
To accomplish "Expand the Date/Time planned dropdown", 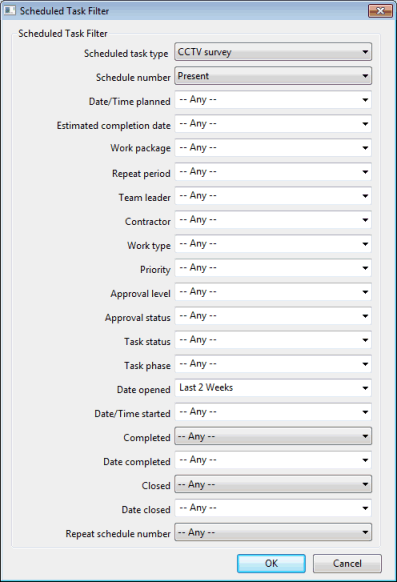I will [x=273, y=100].
